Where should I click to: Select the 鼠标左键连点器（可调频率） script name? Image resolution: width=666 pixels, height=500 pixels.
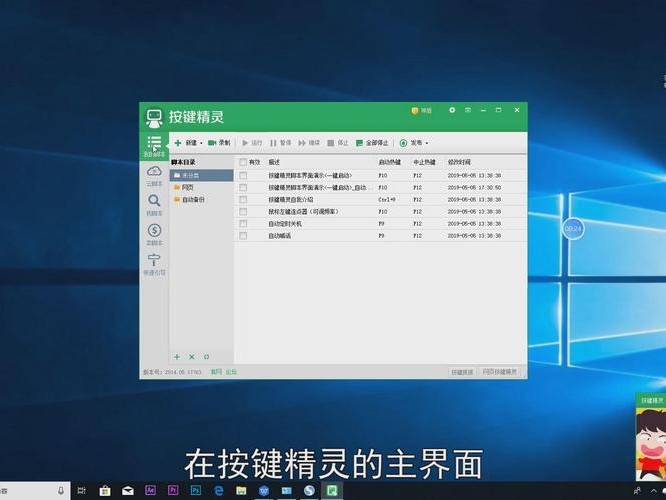(303, 212)
